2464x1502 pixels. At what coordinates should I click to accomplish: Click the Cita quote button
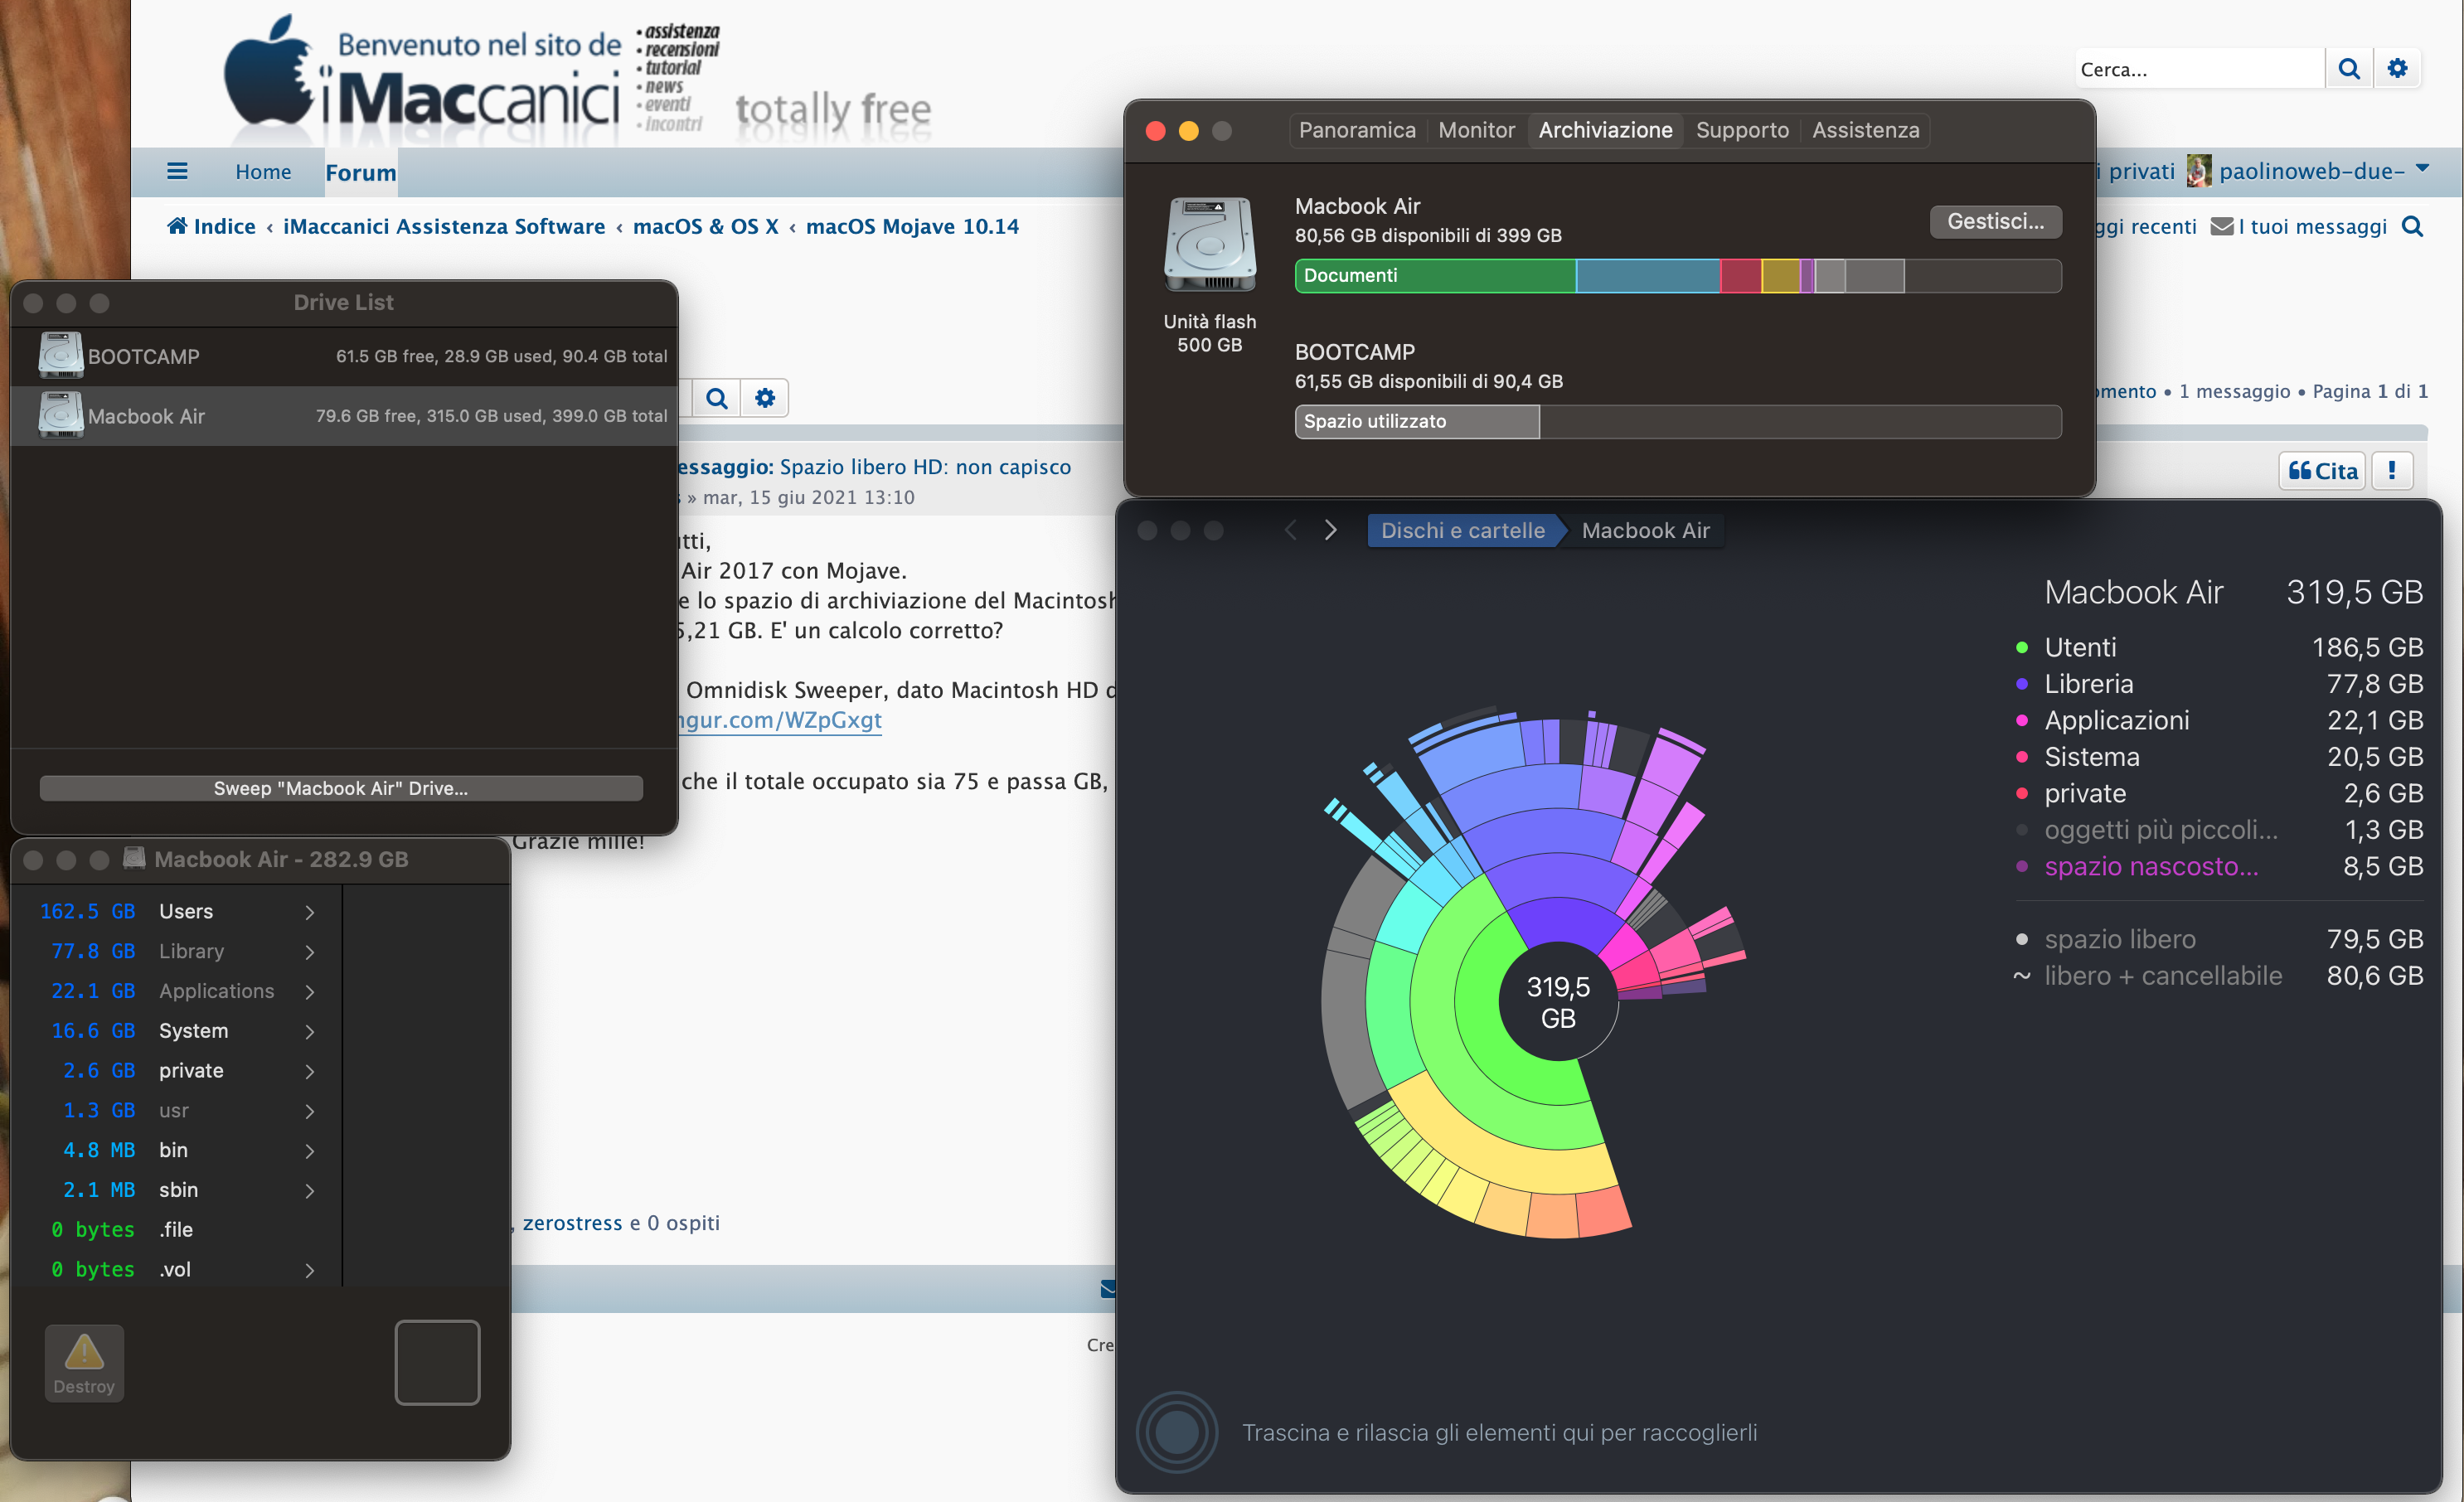click(2322, 471)
